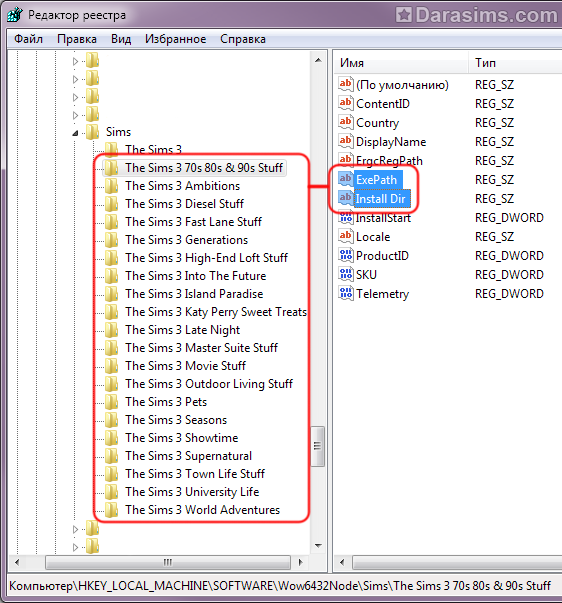
Task: Click folder icon of The Sims 3 Movie Stuff
Action: (112, 366)
